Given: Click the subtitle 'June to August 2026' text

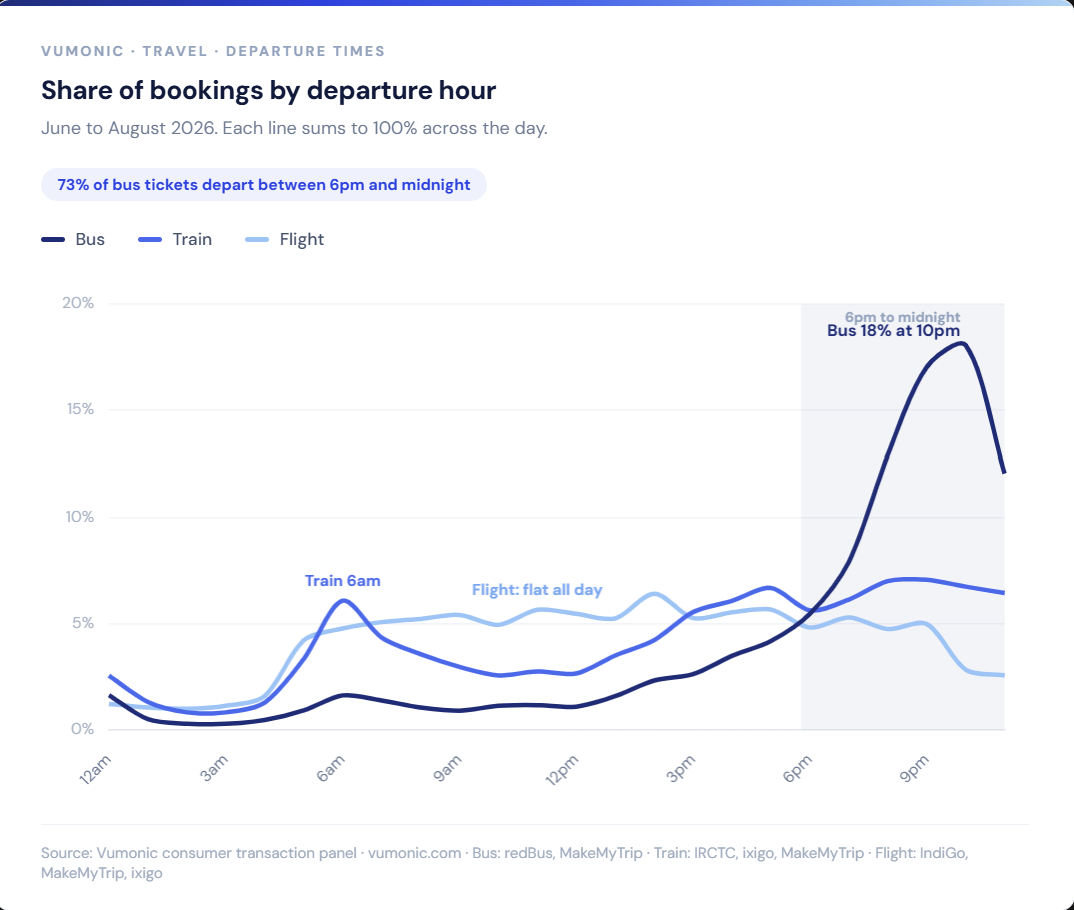Looking at the screenshot, I should coord(129,128).
